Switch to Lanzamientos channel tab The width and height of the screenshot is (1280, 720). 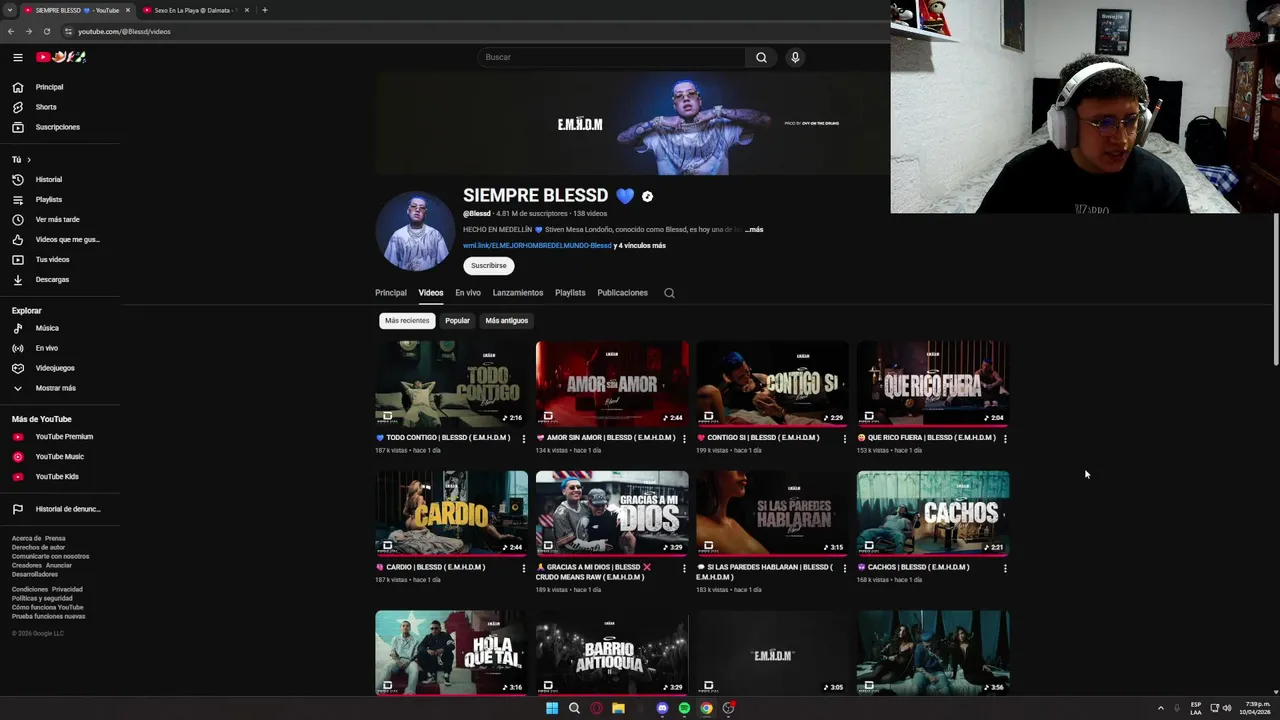click(518, 293)
